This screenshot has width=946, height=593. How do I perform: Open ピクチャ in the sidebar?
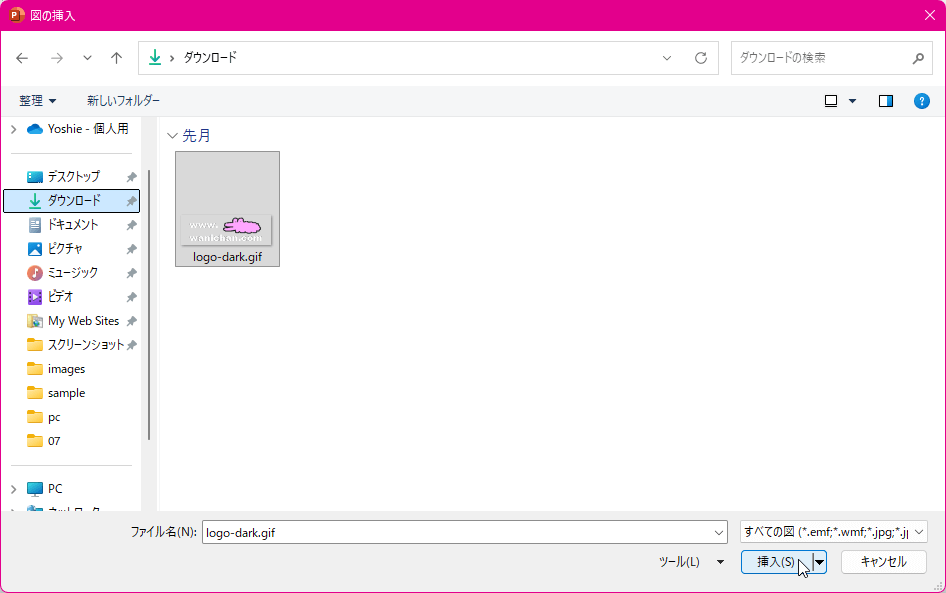coord(65,249)
